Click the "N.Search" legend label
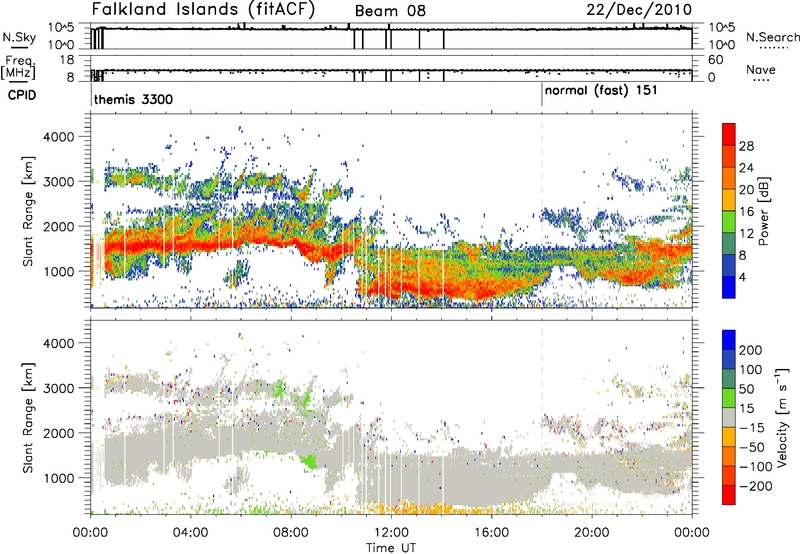 pos(772,37)
